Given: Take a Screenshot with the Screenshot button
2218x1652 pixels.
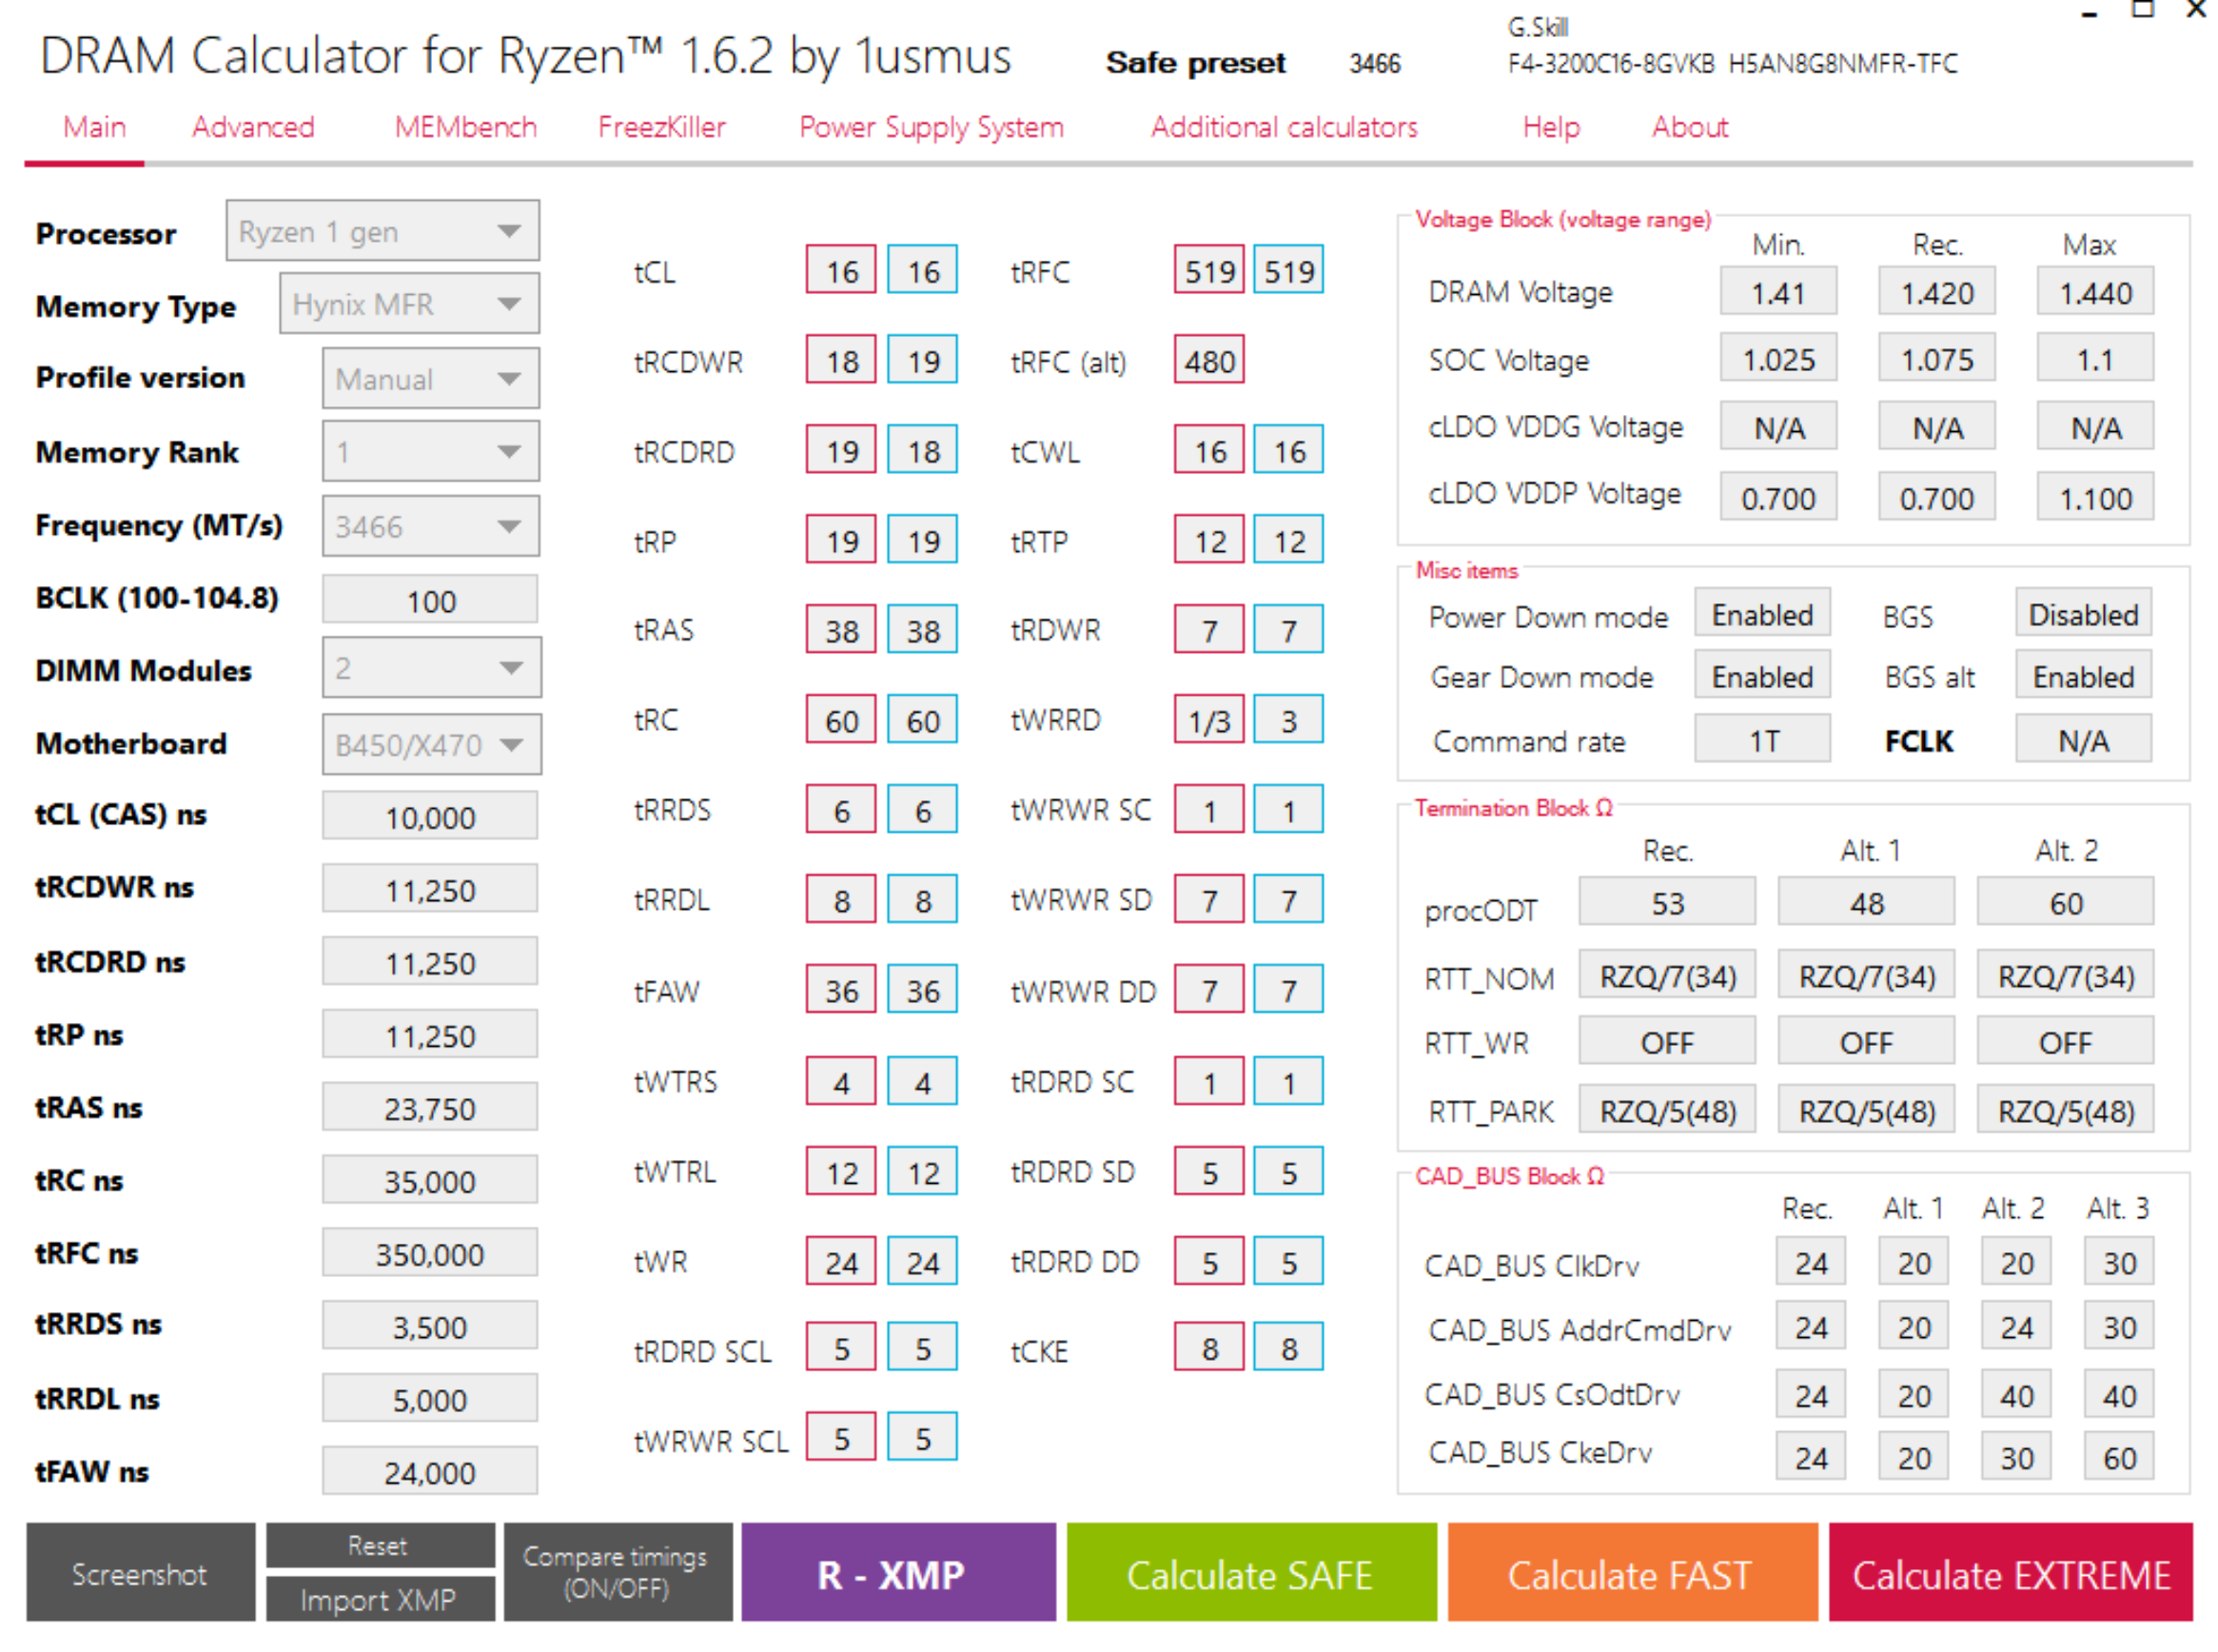Looking at the screenshot, I should pos(140,1574).
